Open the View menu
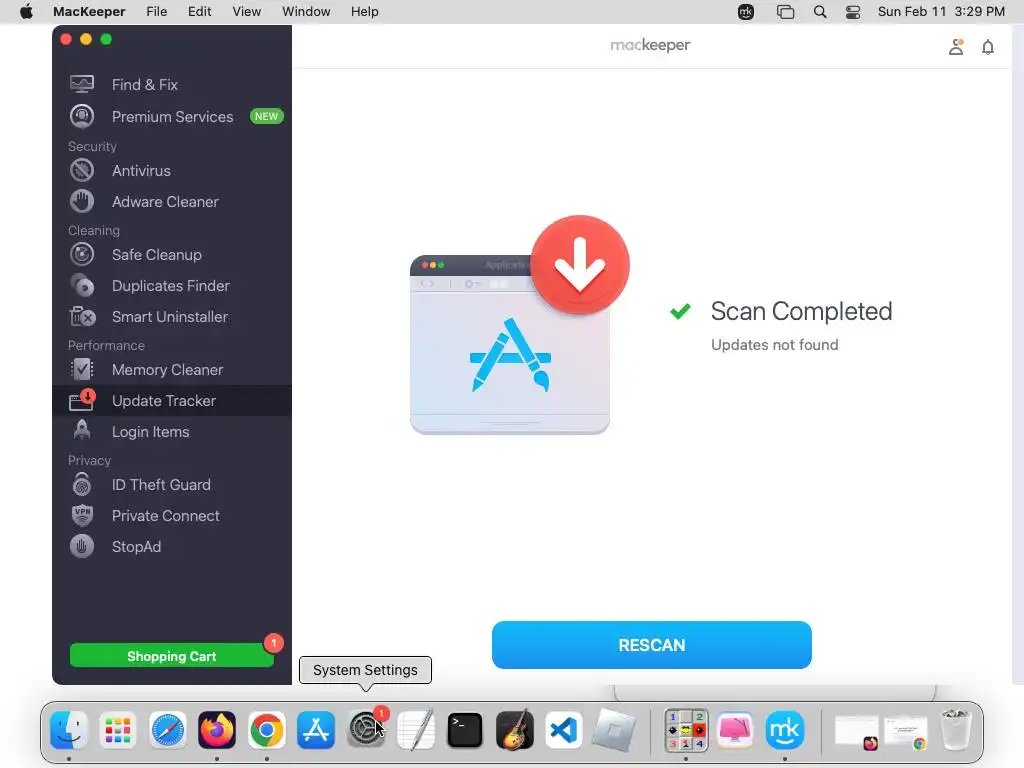This screenshot has width=1024, height=768. click(246, 12)
